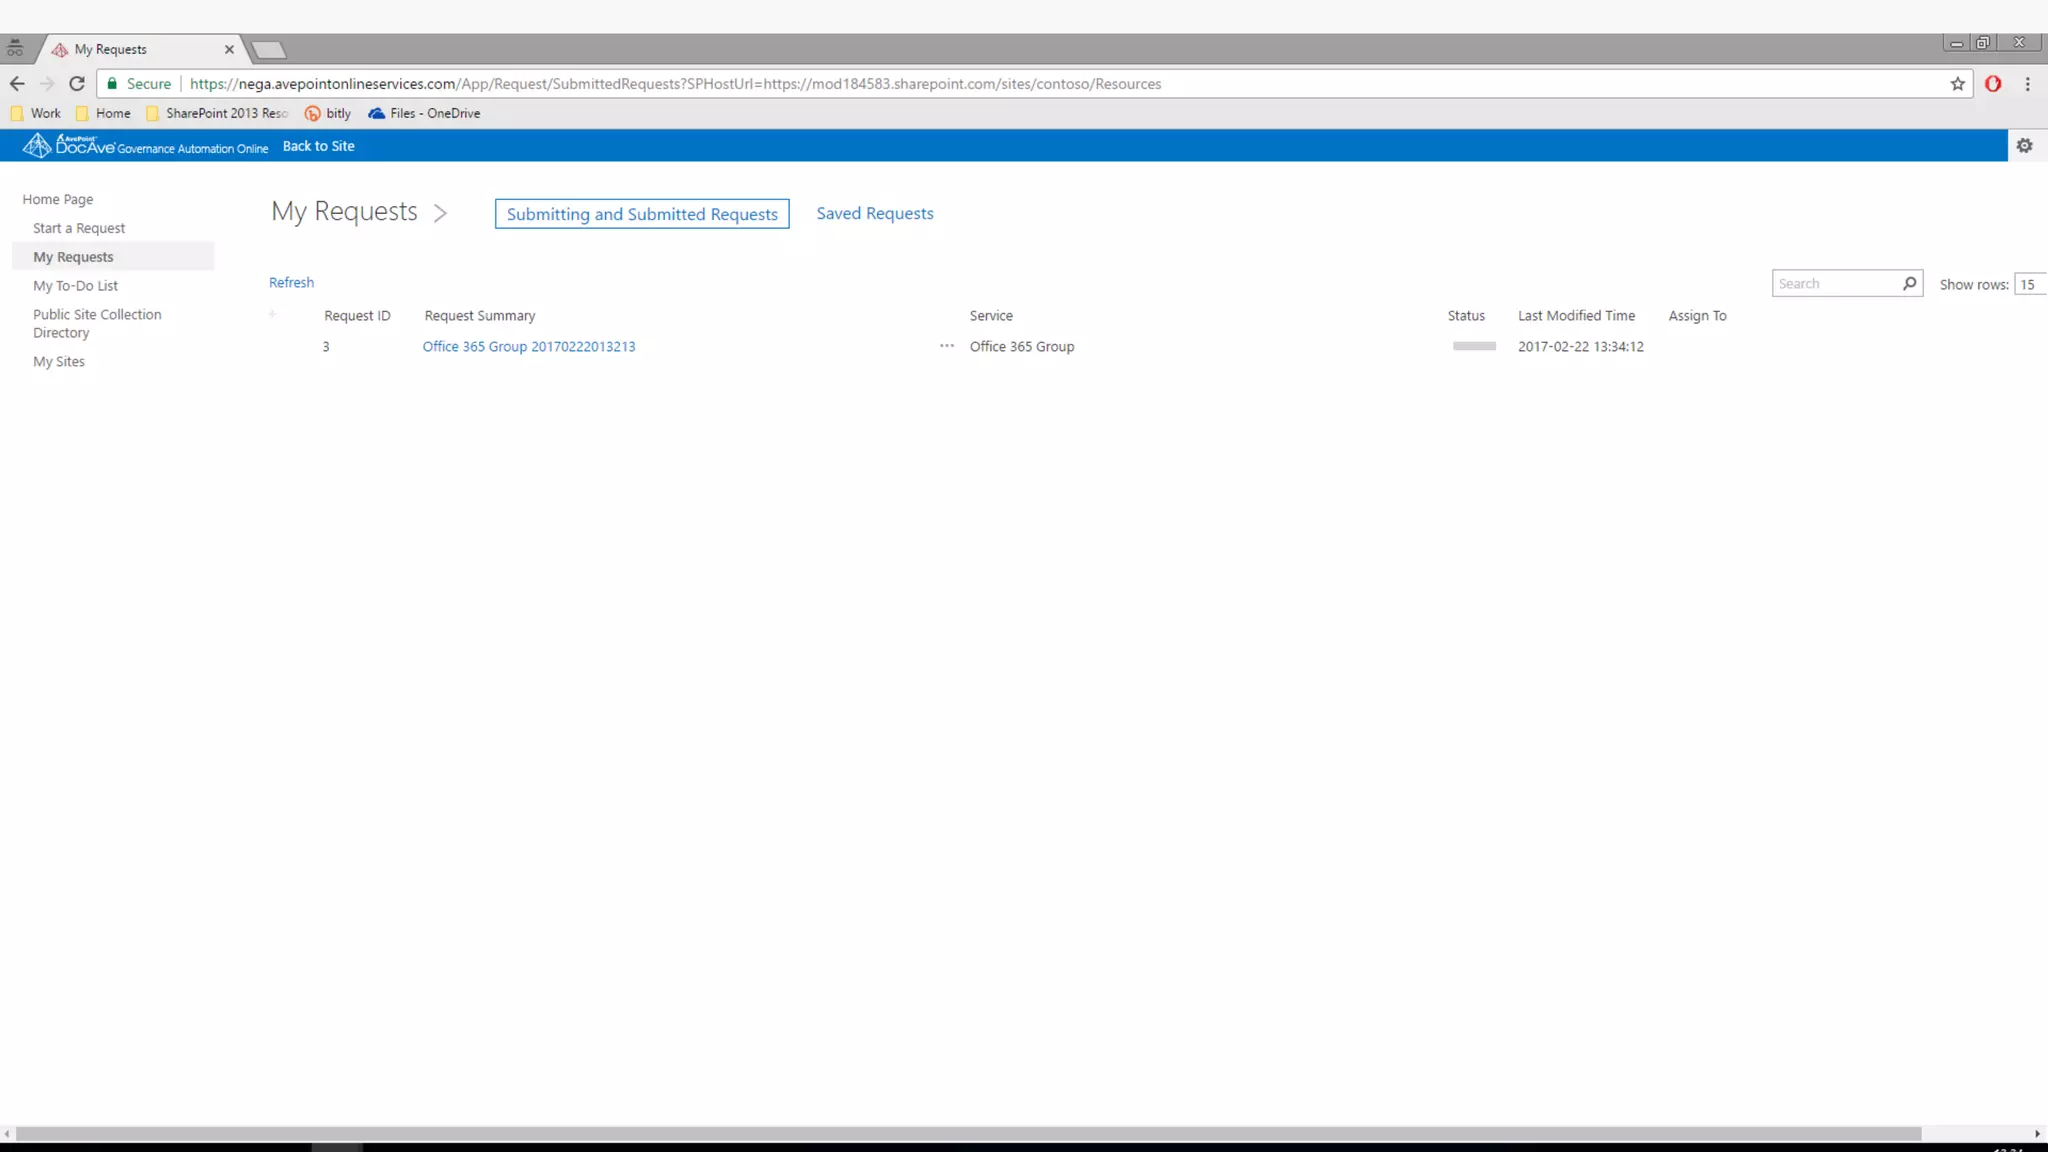Screen dimensions: 2048x1152
Task: Open Files - OneDrive bookmark
Action: click(424, 114)
